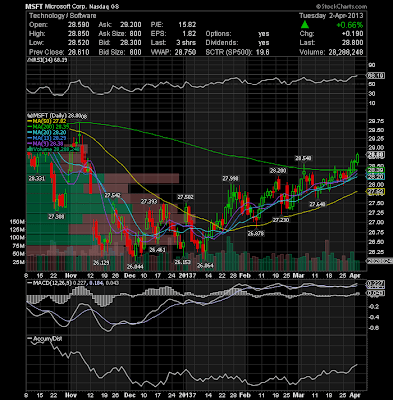Click the 150M volume axis label

click(x=17, y=222)
